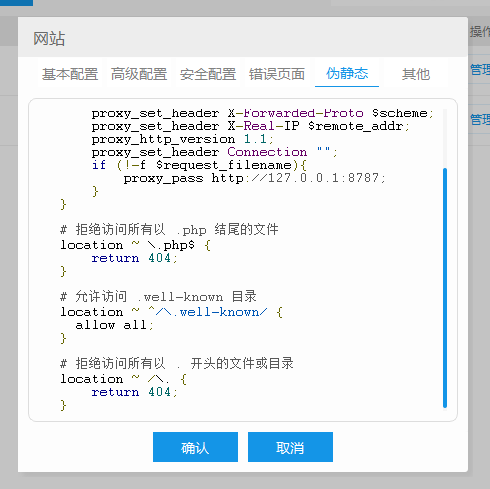Click the blue vertical scrollbar in editor
This screenshot has height=489, width=490.
click(445, 288)
